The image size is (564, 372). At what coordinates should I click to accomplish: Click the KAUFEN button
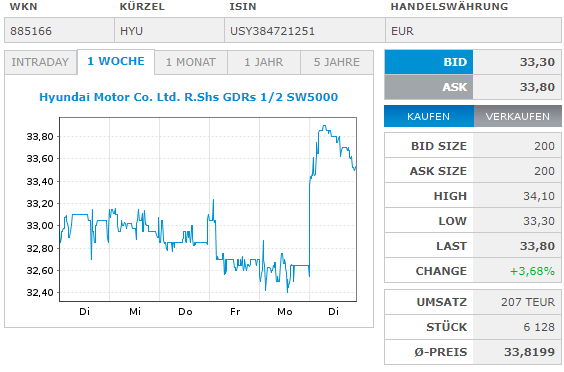point(429,116)
